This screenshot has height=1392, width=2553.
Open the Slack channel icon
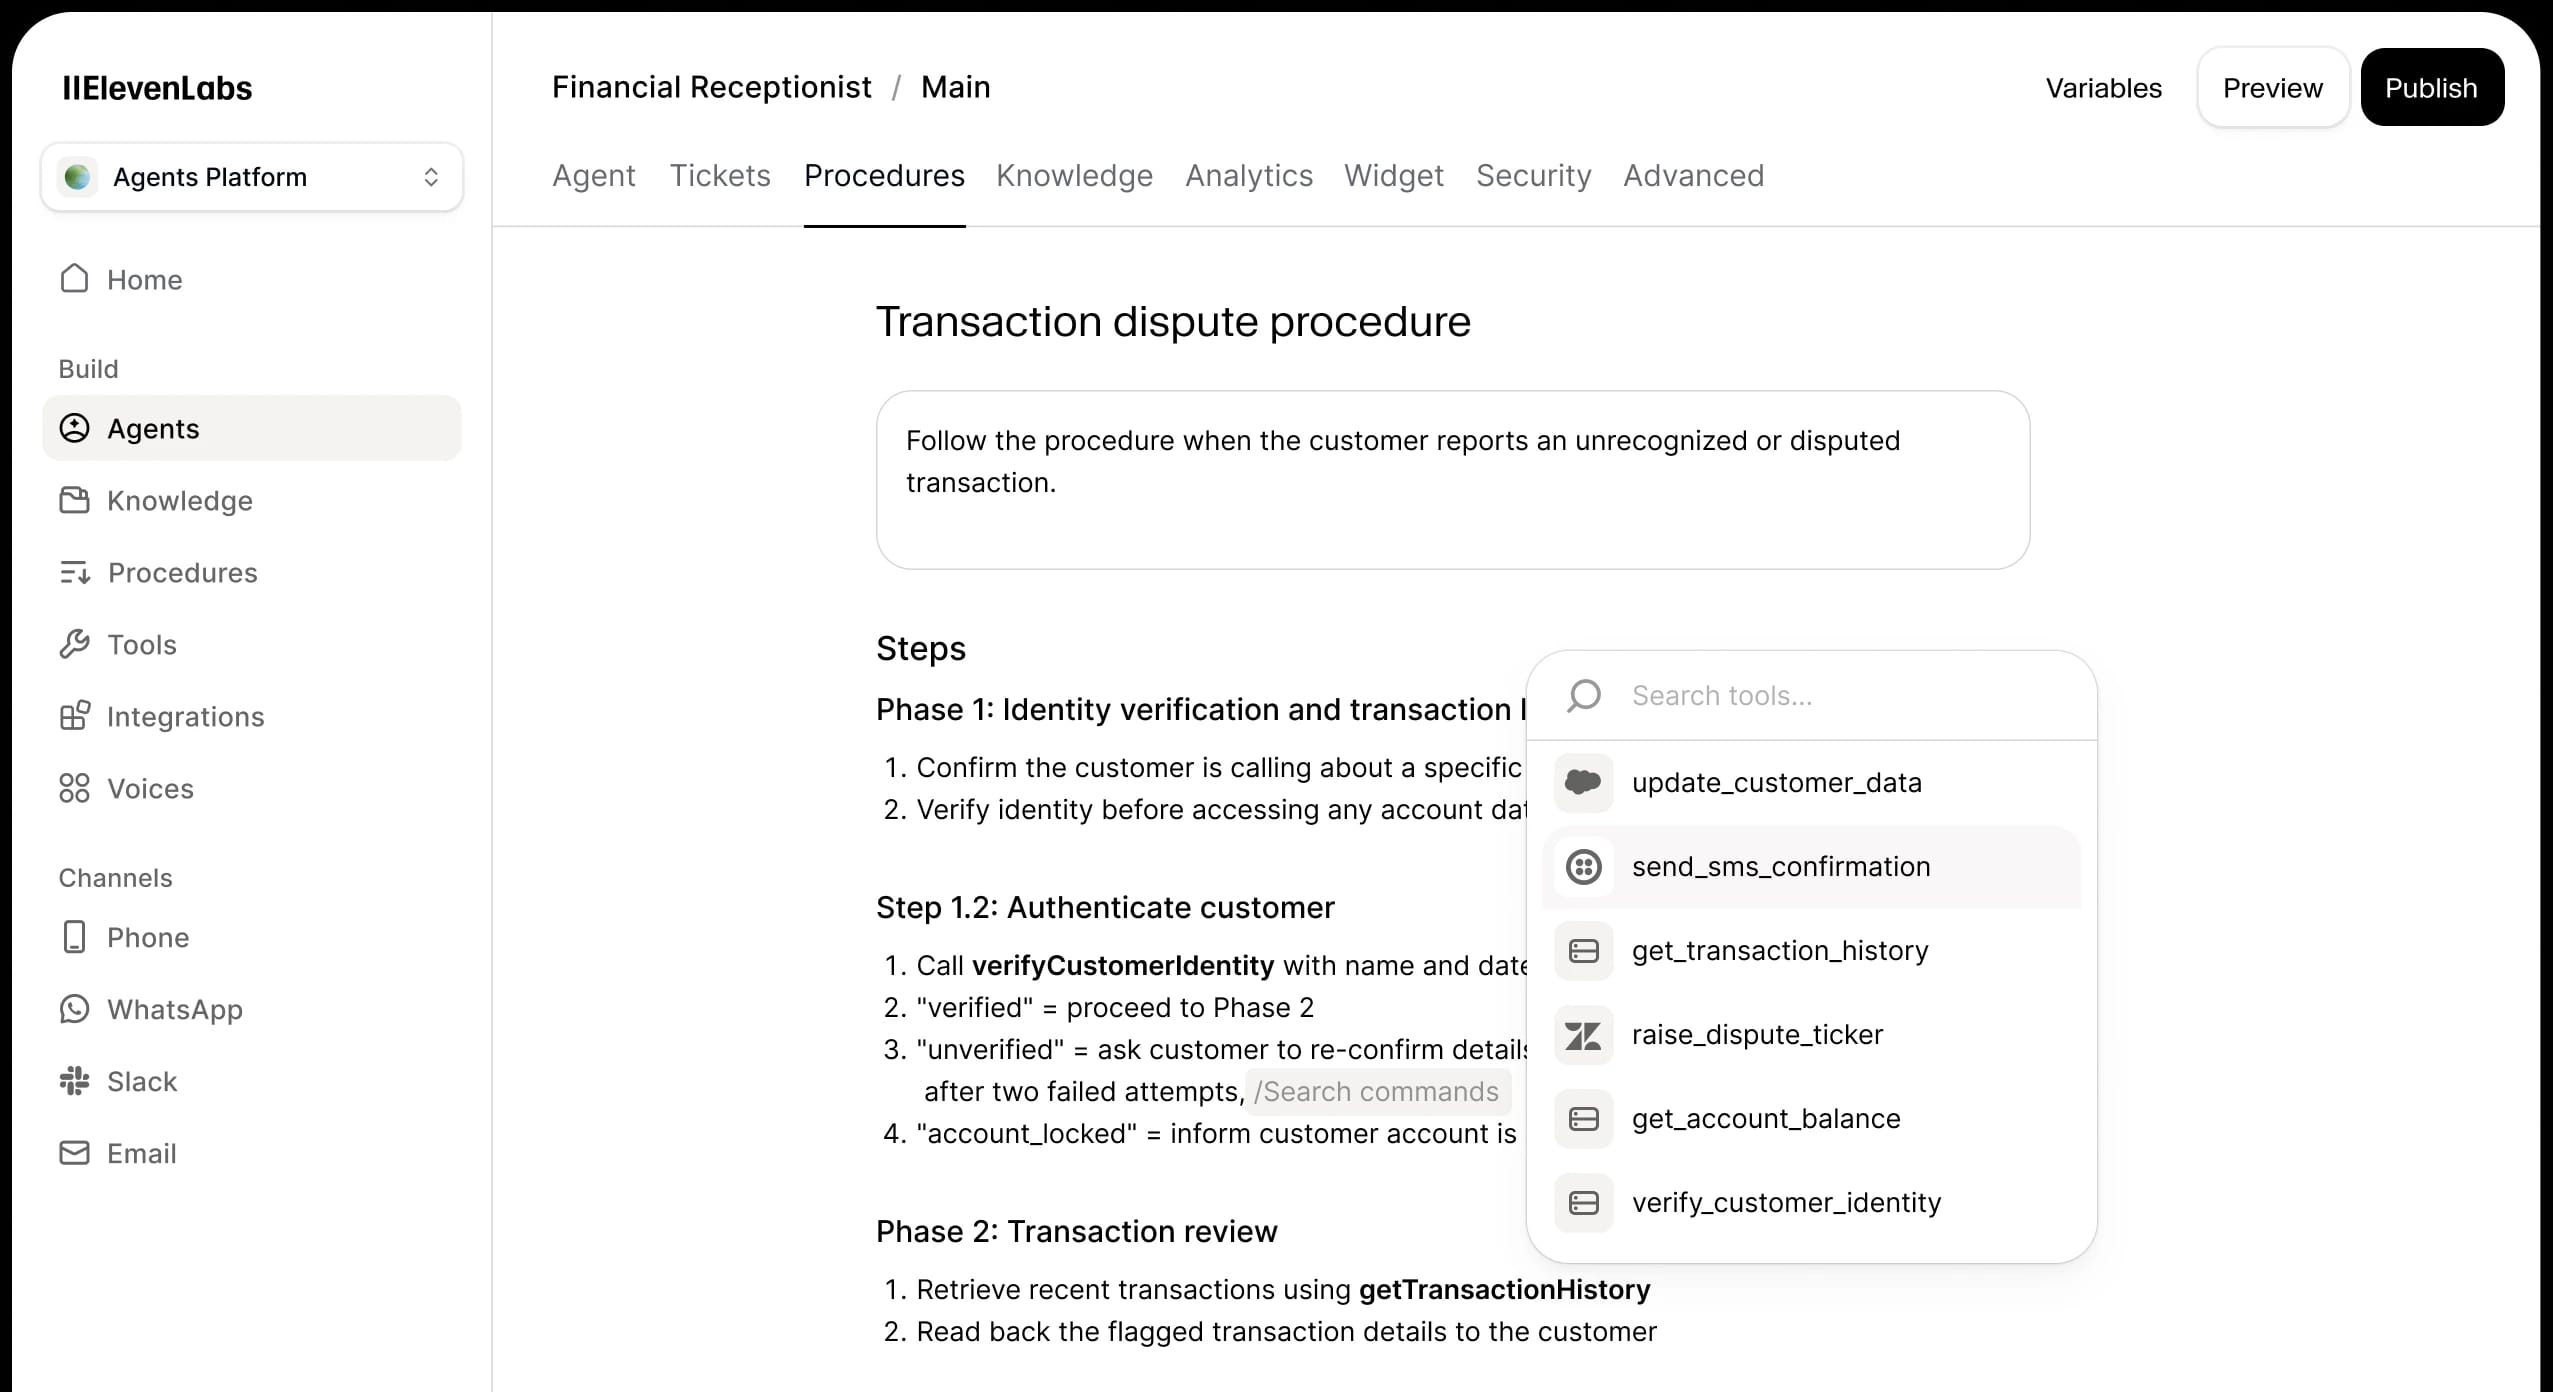[75, 1081]
